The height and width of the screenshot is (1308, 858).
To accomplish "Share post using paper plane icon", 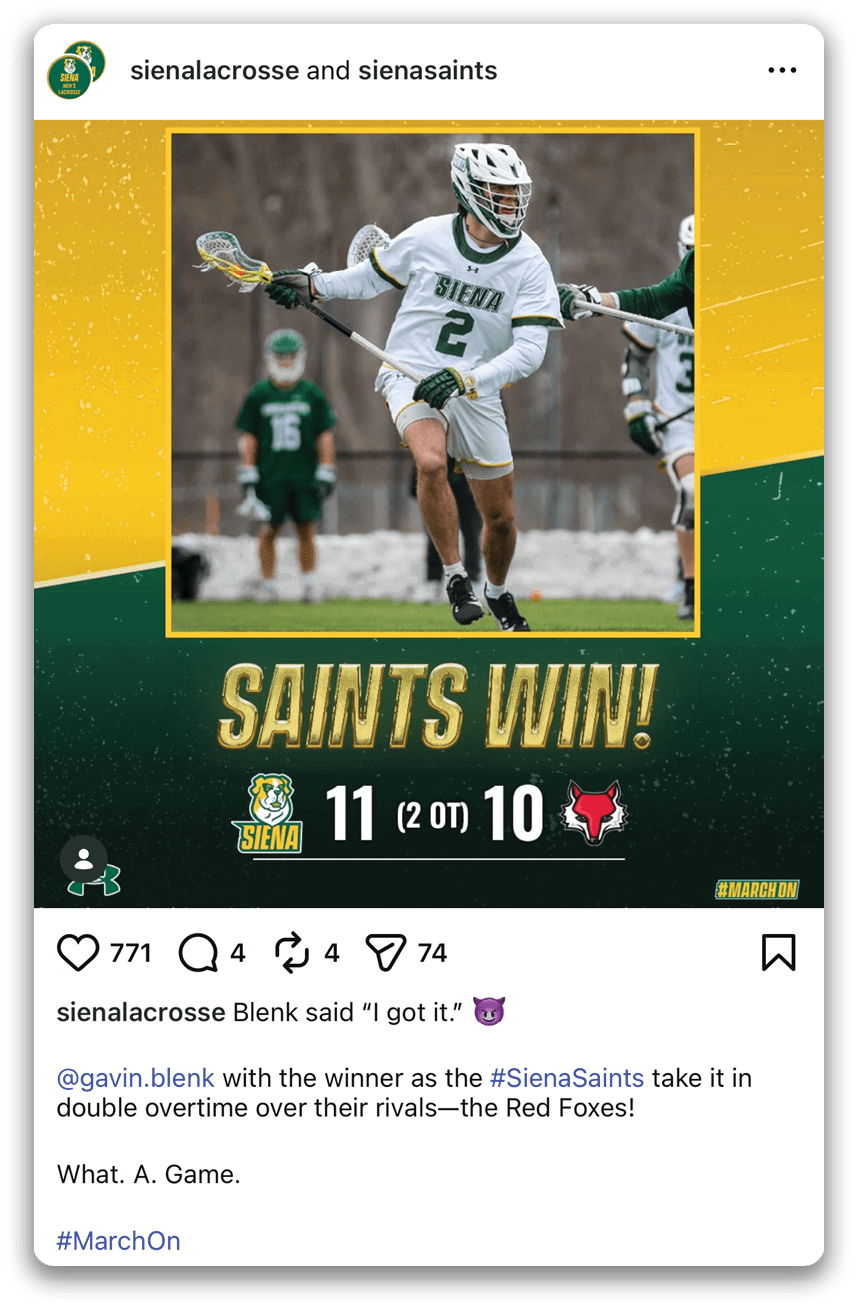I will click(x=385, y=953).
